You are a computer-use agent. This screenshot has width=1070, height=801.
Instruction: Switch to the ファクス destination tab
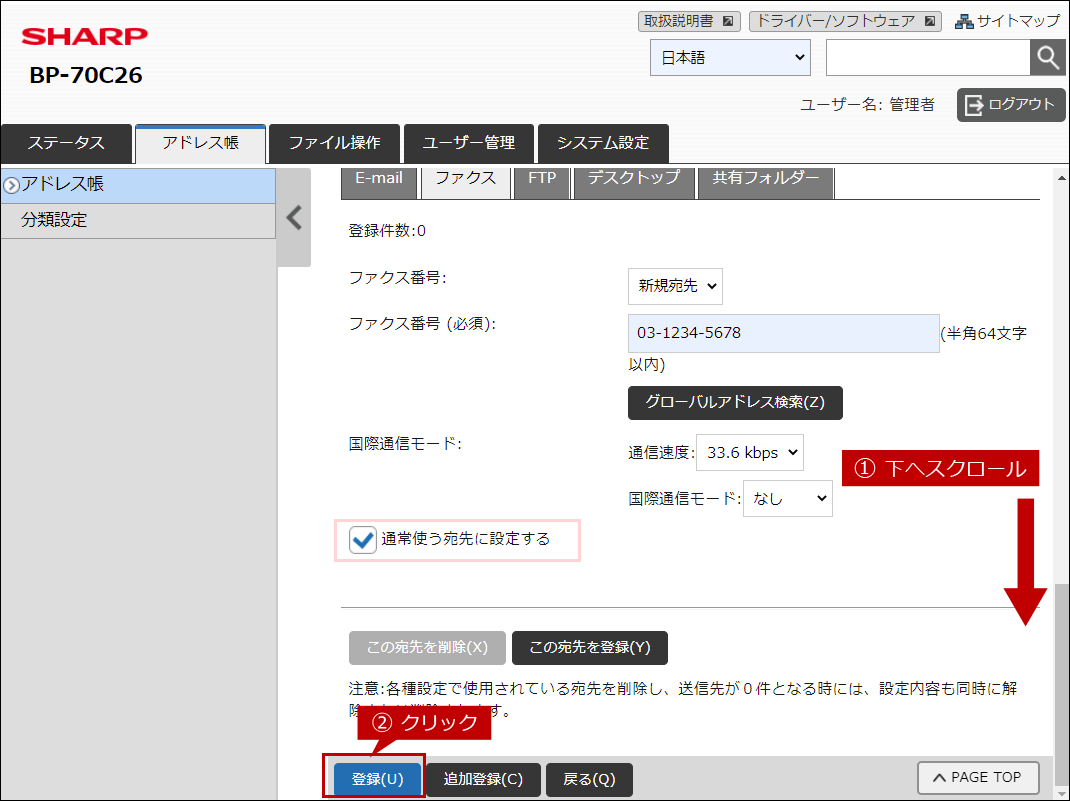[466, 181]
